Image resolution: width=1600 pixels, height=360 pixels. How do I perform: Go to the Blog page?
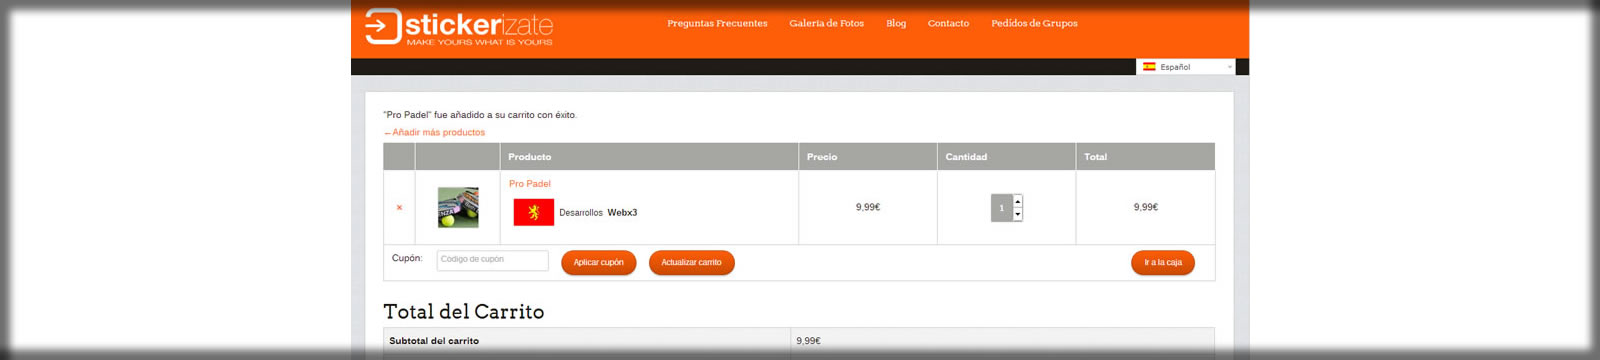tap(896, 23)
